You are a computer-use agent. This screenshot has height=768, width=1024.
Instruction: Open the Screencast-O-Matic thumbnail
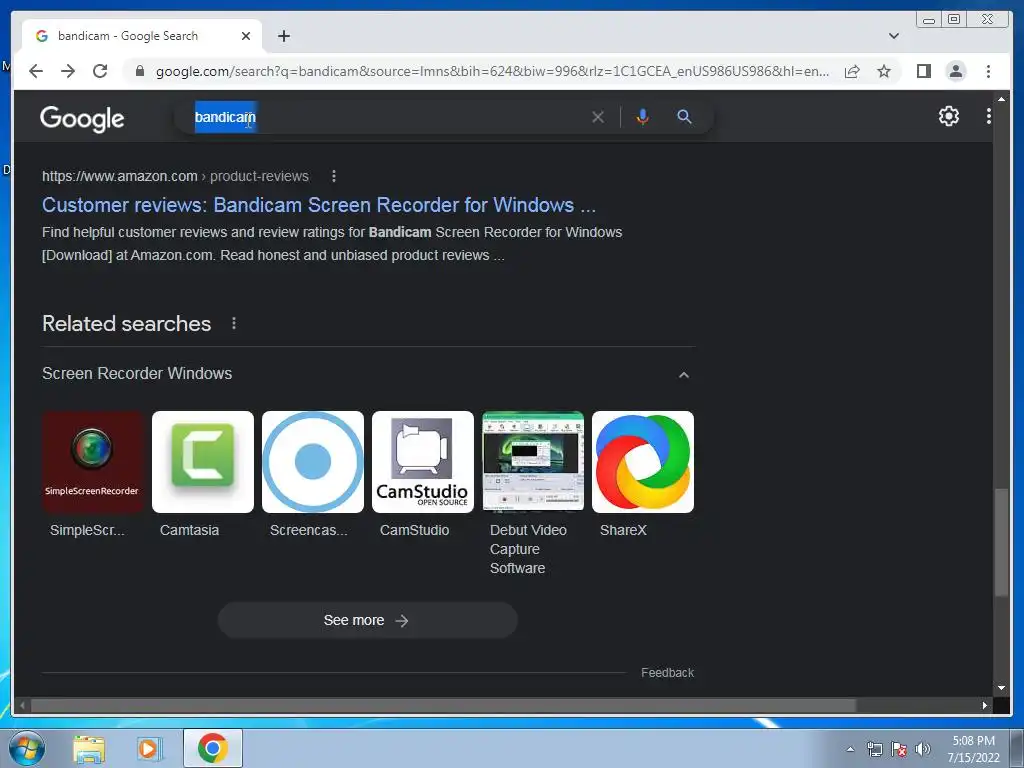click(x=313, y=462)
